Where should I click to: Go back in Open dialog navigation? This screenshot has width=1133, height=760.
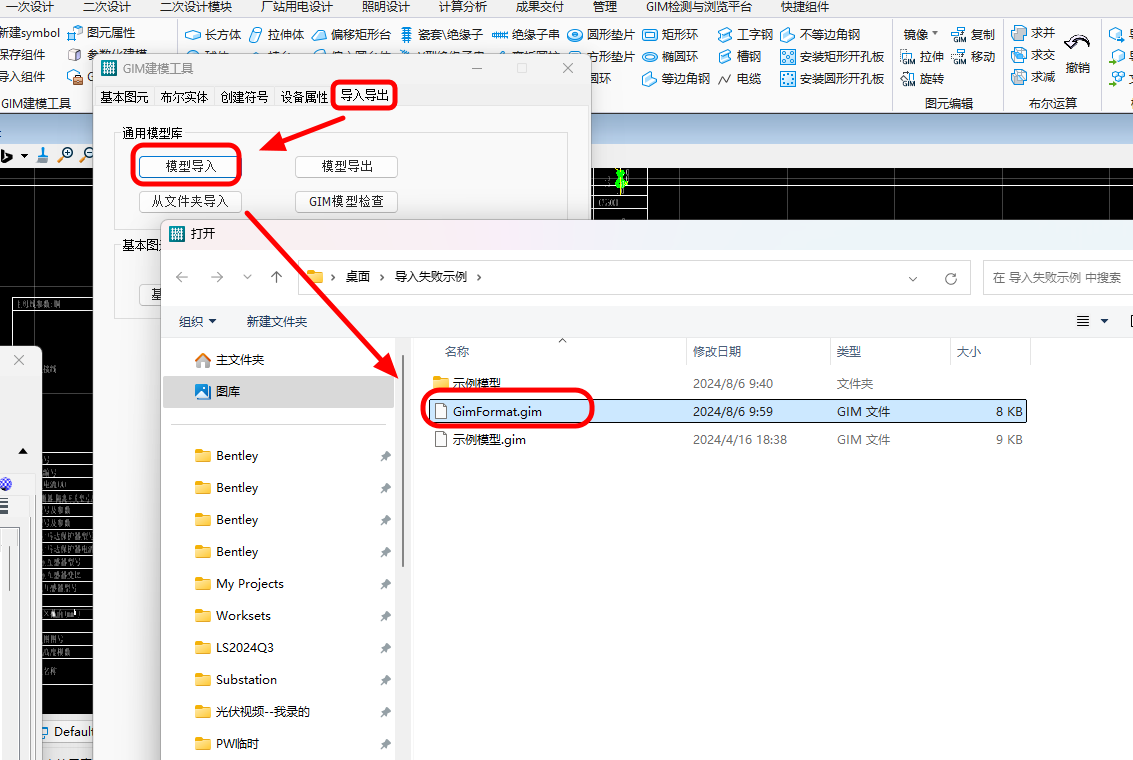(x=182, y=277)
